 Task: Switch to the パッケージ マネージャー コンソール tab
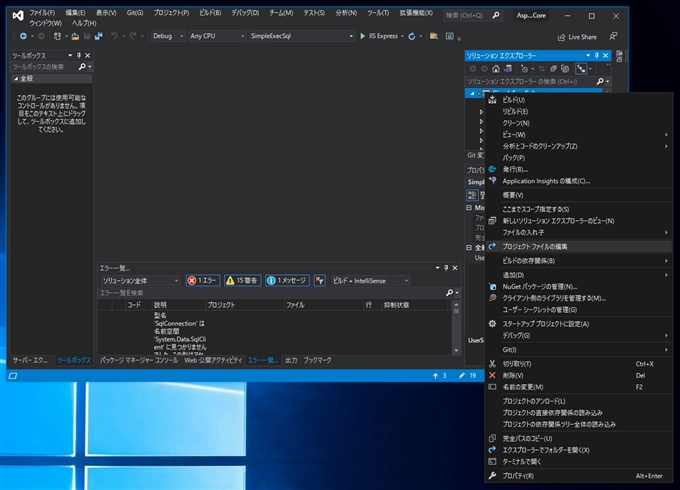139,360
